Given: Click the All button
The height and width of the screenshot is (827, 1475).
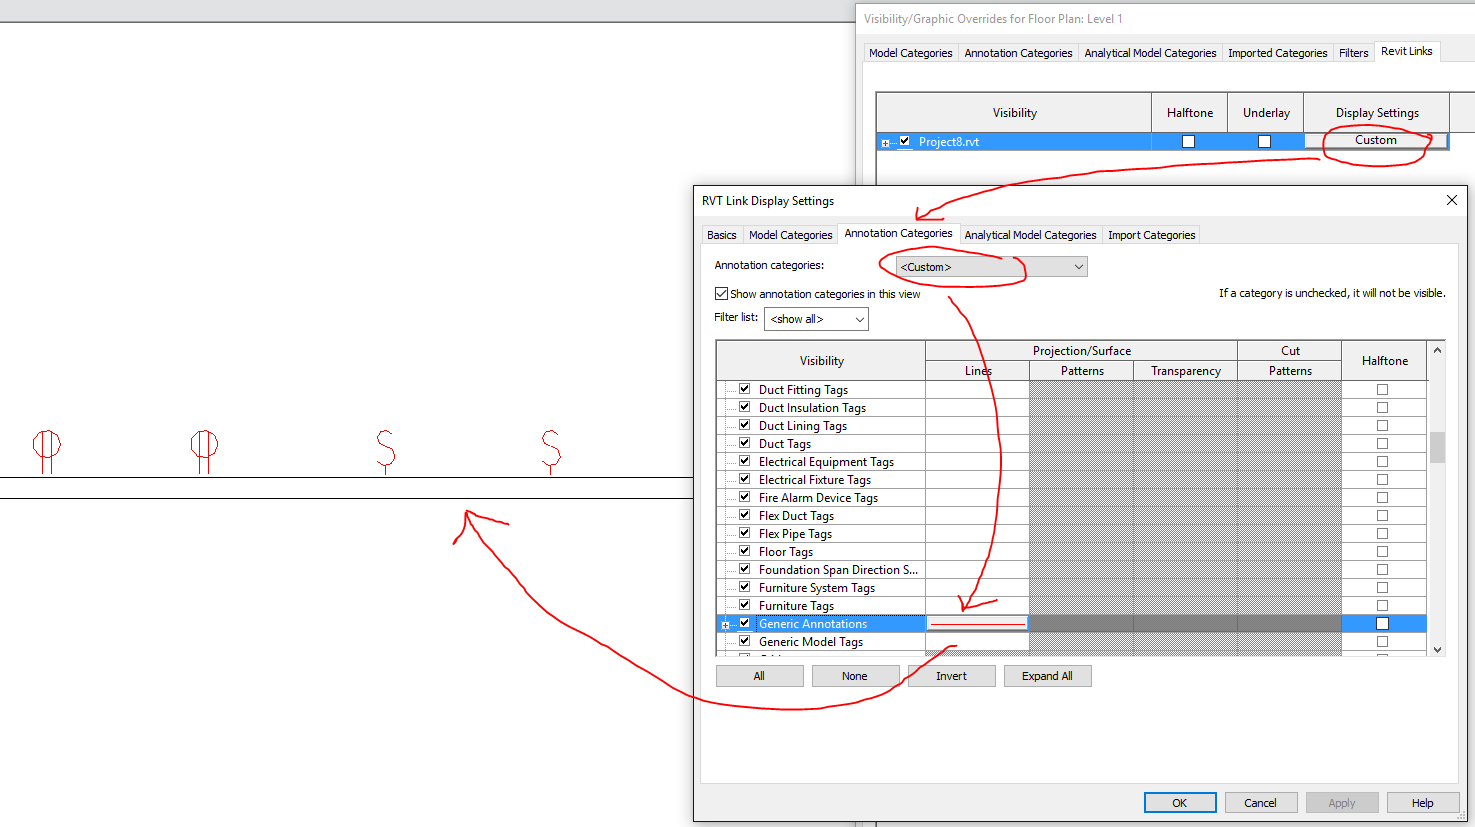Looking at the screenshot, I should 759,676.
